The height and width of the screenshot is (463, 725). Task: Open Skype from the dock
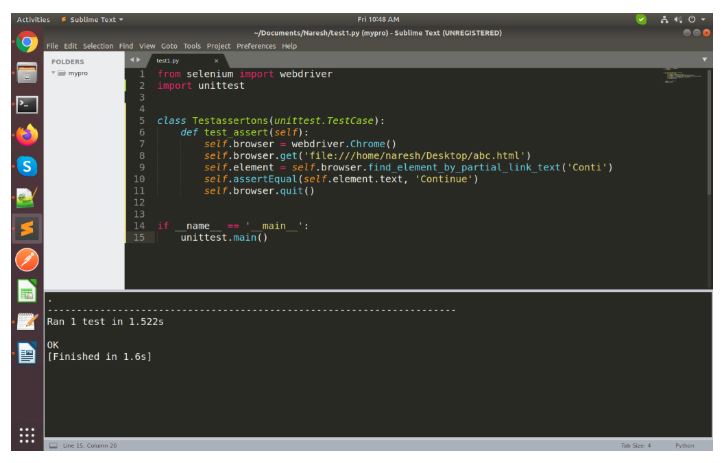coord(27,166)
